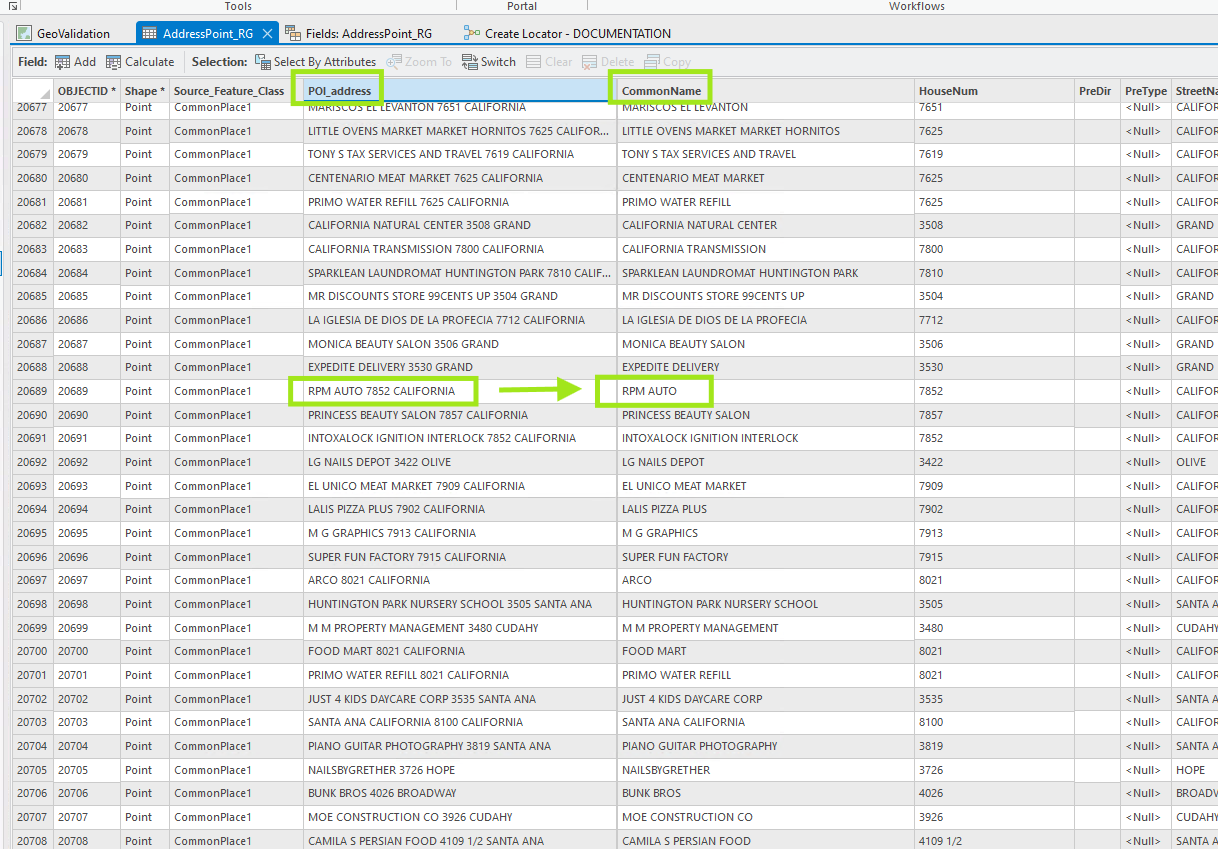The height and width of the screenshot is (849, 1218).
Task: Click HouseNum cell '3508'
Action: 994,225
